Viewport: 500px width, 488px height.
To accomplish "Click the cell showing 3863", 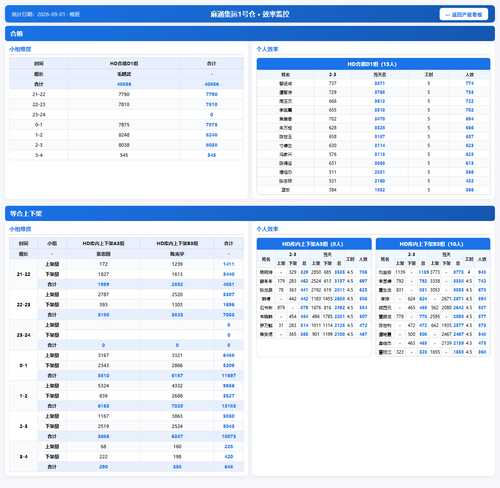I will click(177, 416).
